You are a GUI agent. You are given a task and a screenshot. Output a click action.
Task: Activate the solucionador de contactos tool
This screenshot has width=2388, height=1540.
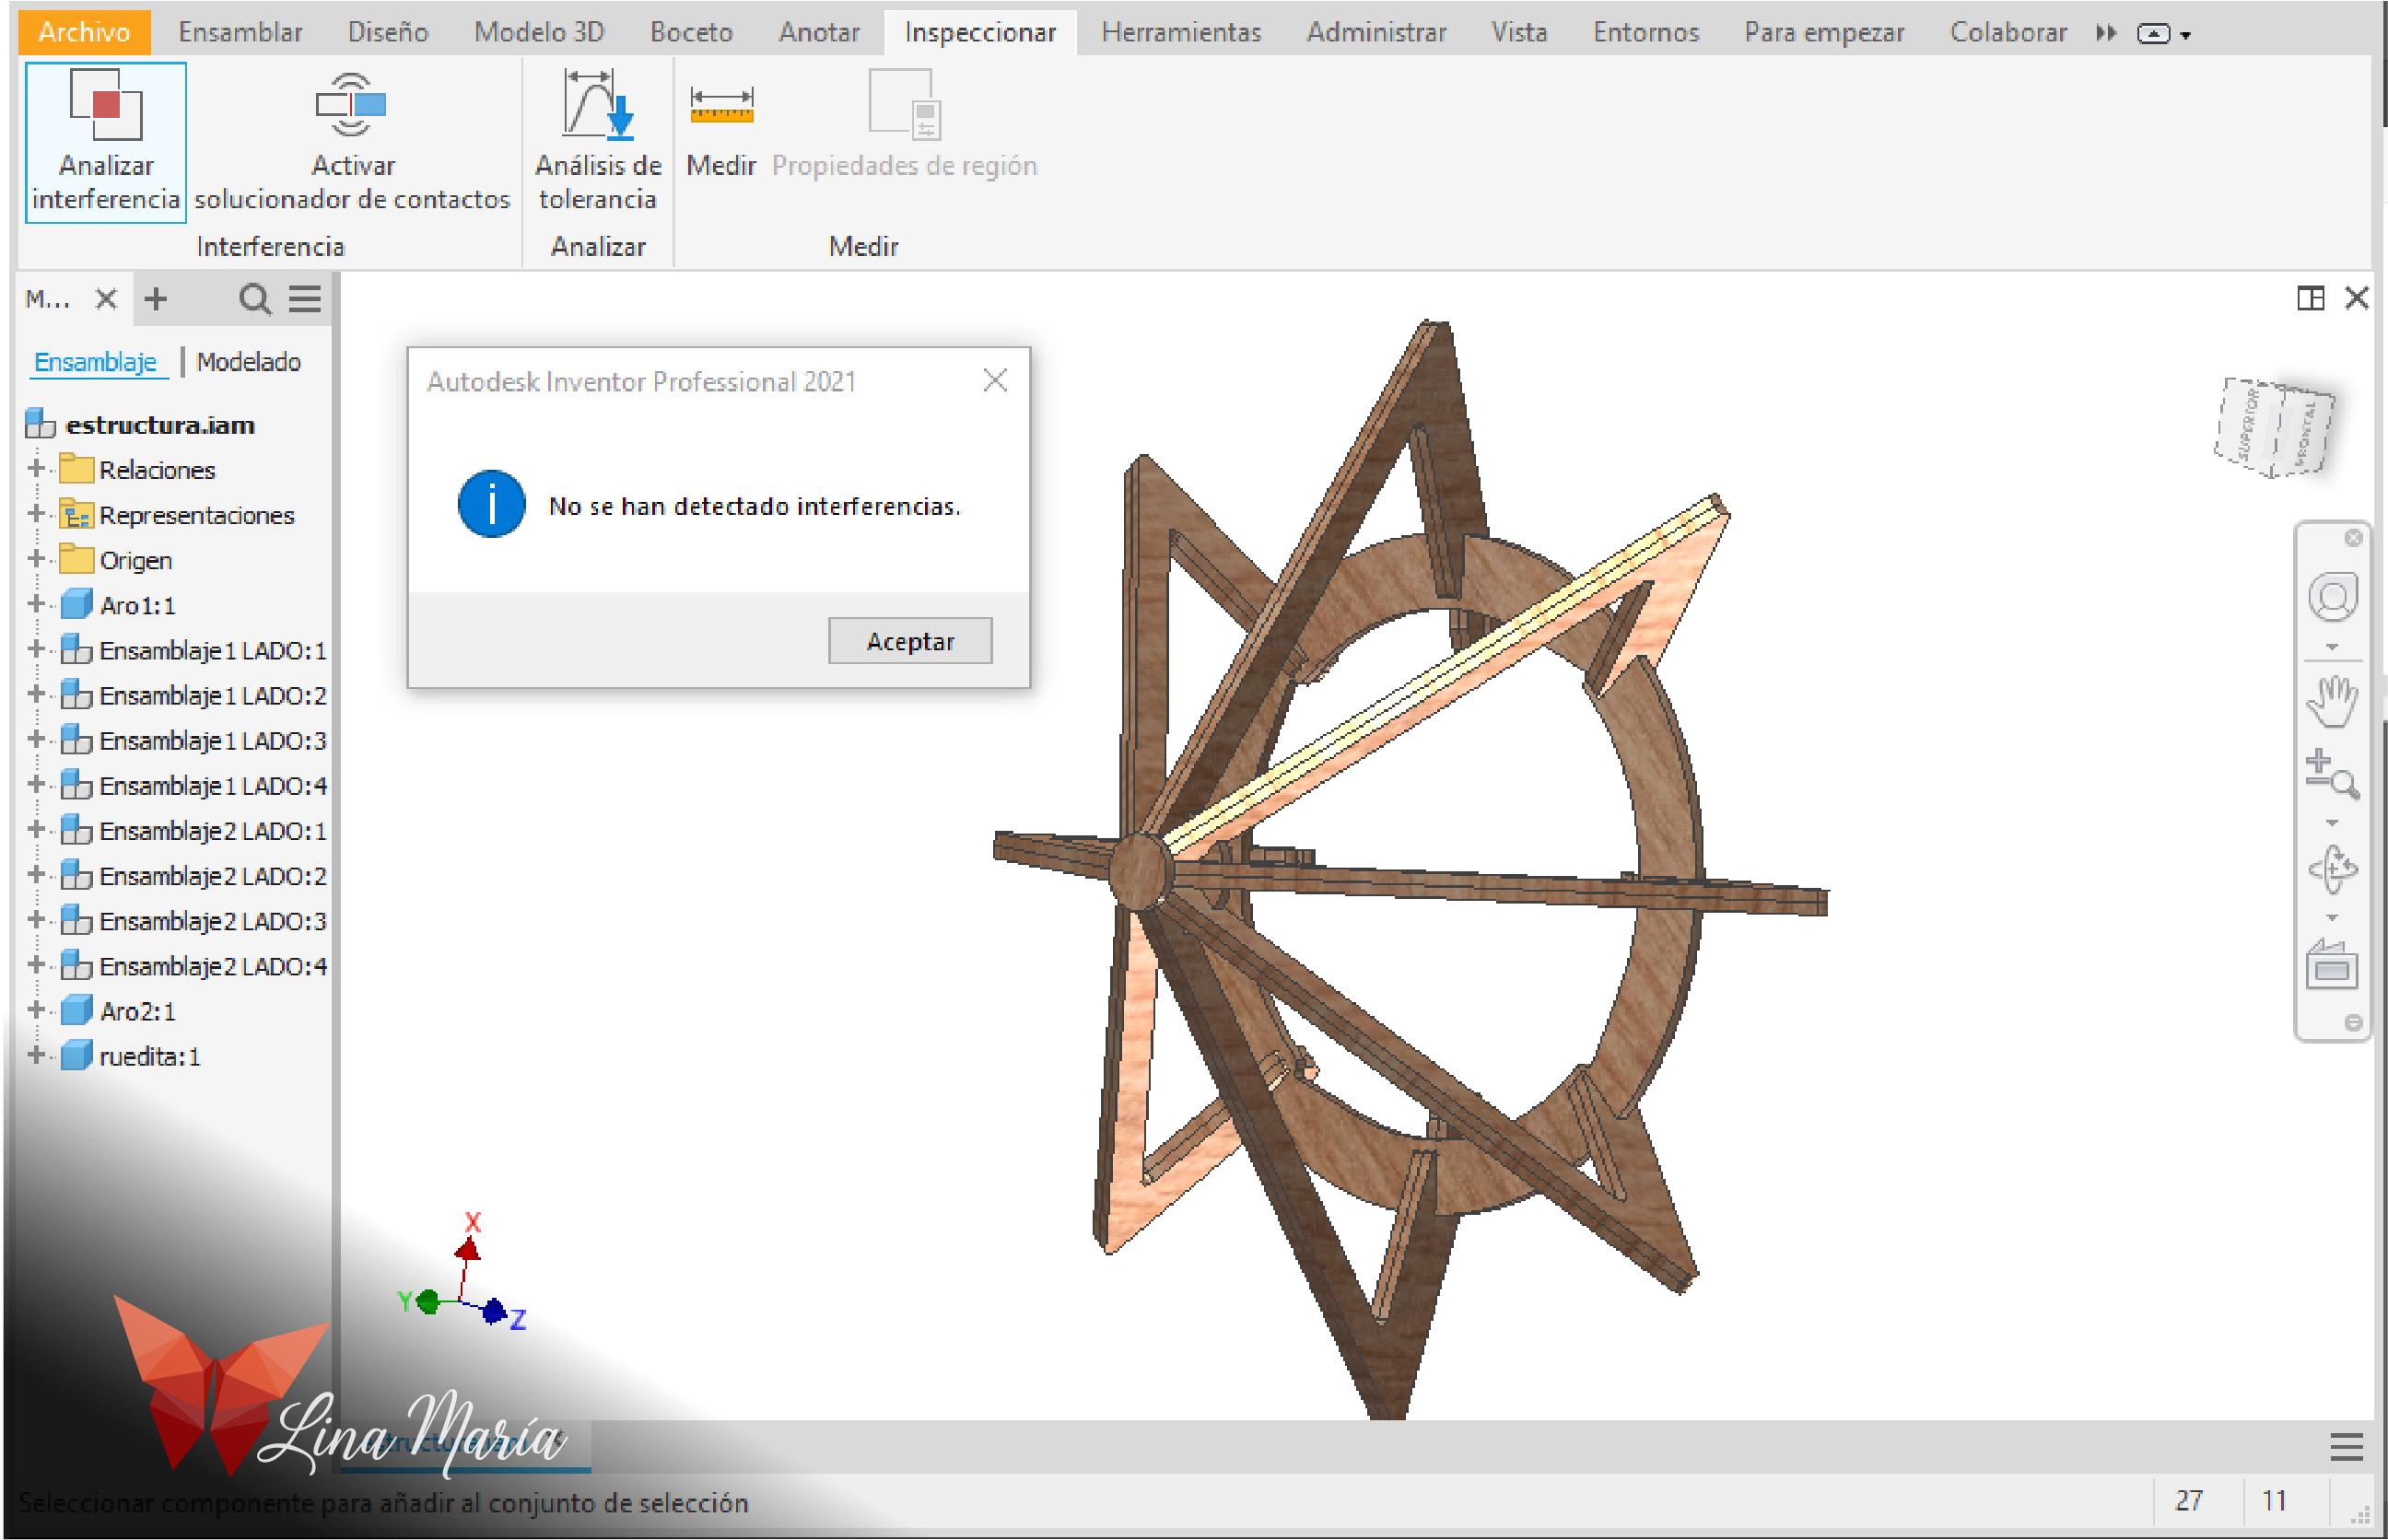point(352,141)
